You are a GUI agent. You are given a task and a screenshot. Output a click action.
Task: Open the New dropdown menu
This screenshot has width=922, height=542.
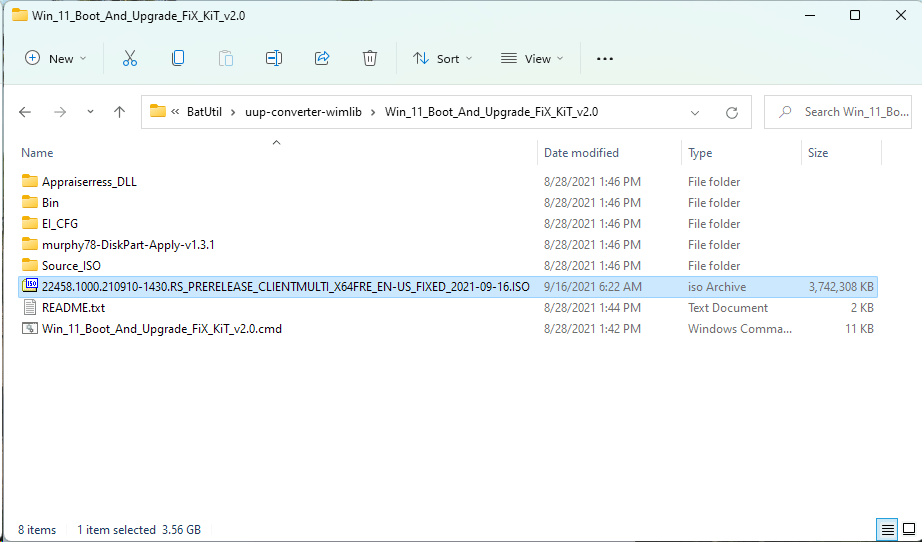click(x=55, y=59)
